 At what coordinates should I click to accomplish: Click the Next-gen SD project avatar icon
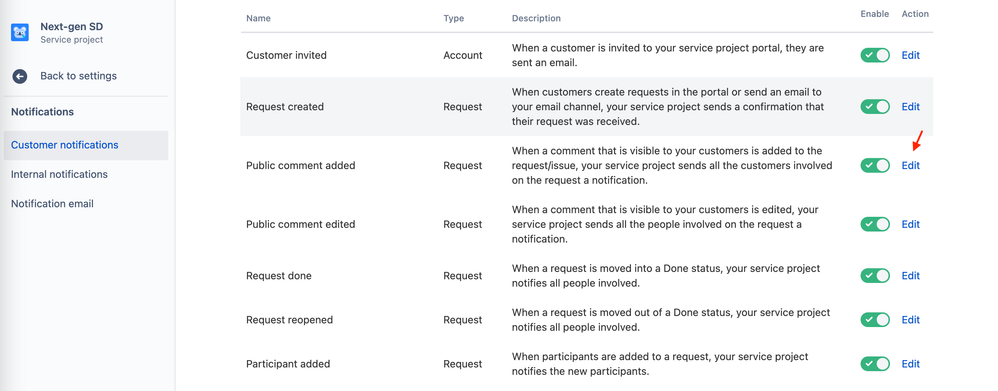(x=20, y=32)
